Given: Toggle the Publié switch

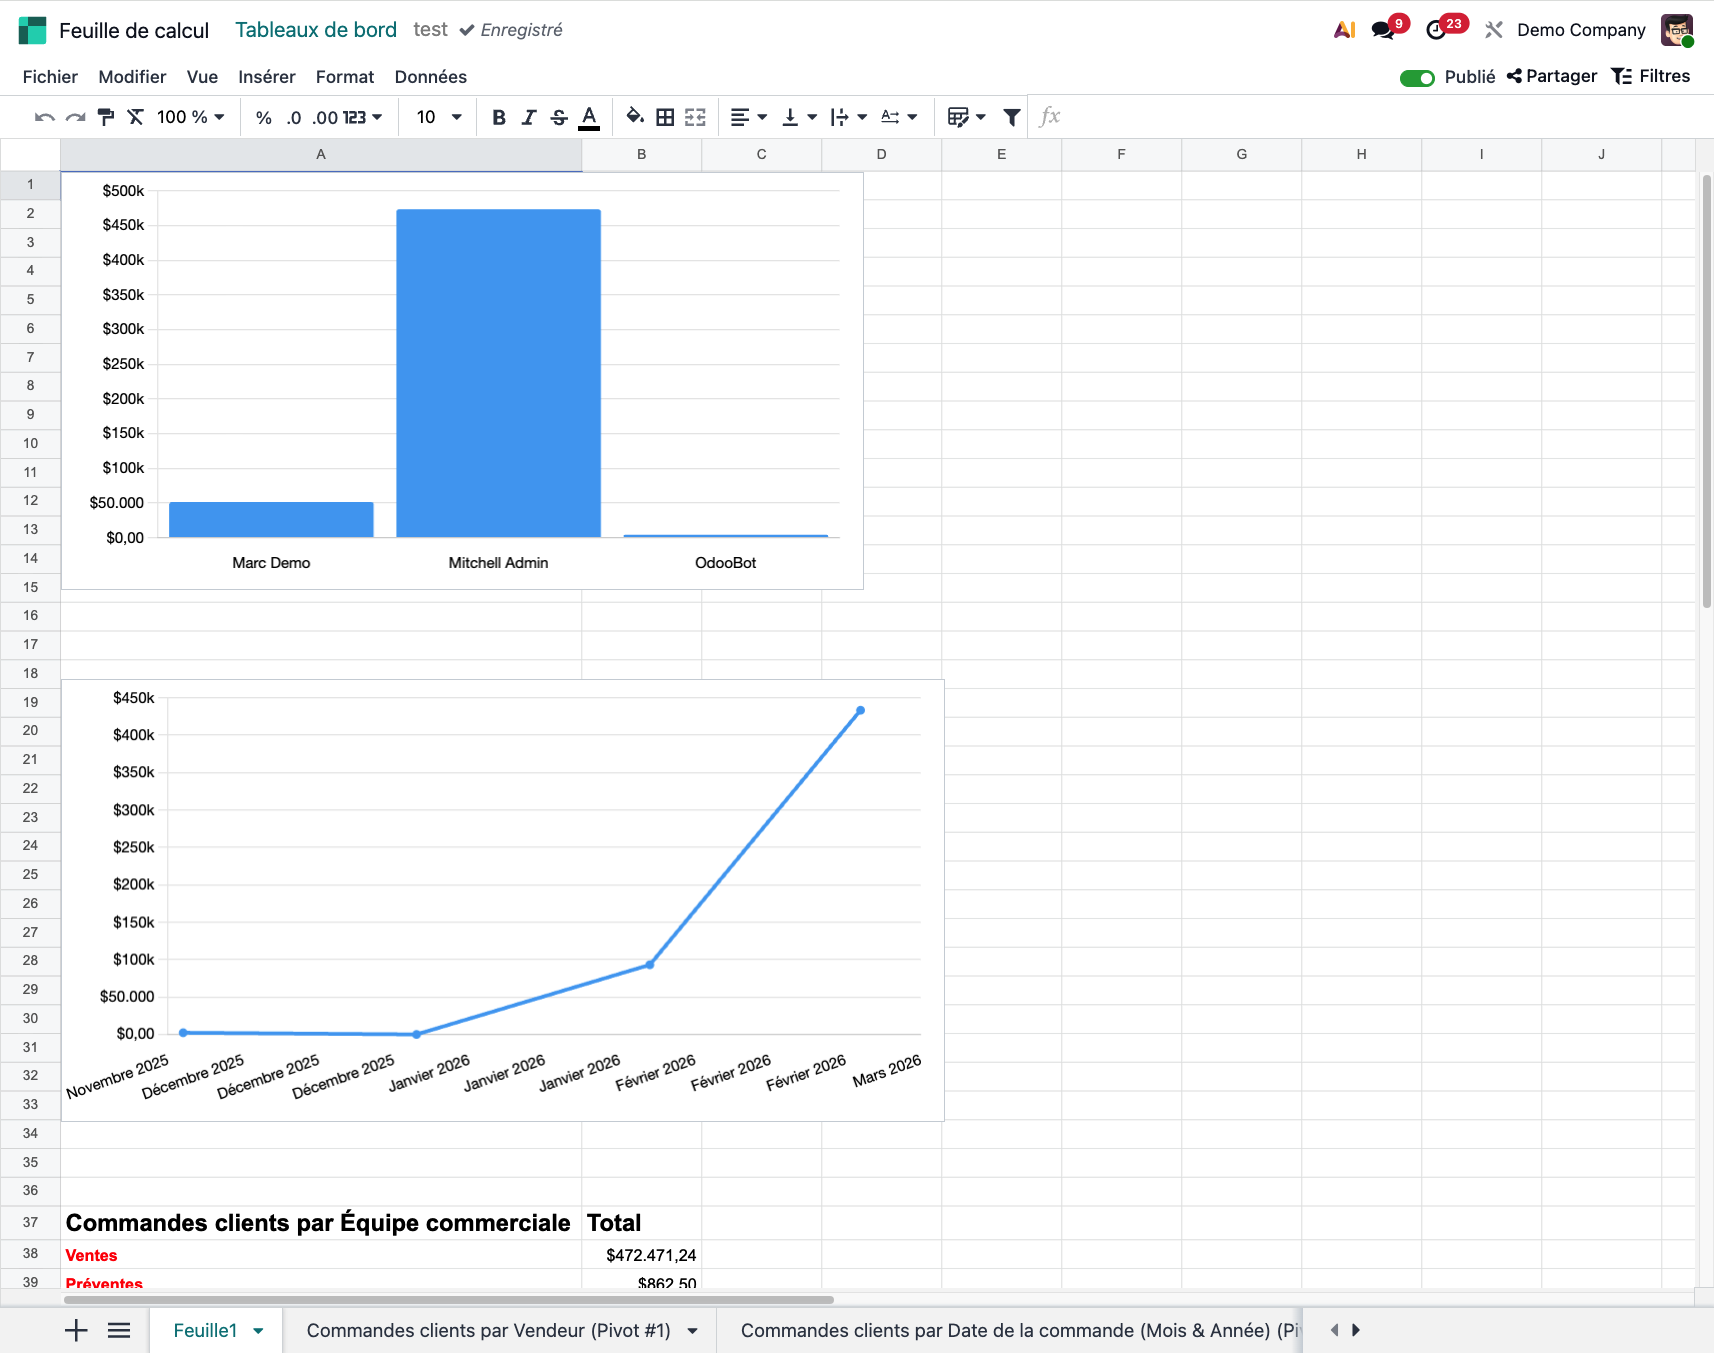Looking at the screenshot, I should point(1416,77).
